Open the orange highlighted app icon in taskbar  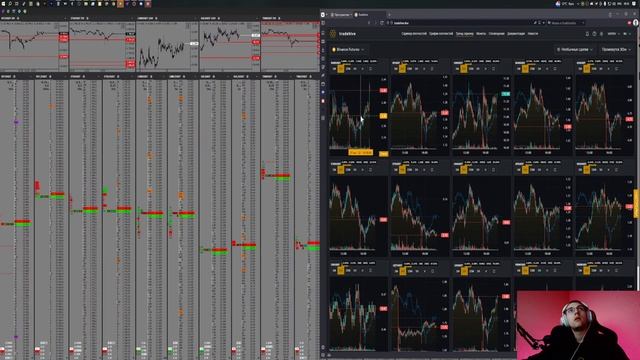tap(120, 4)
